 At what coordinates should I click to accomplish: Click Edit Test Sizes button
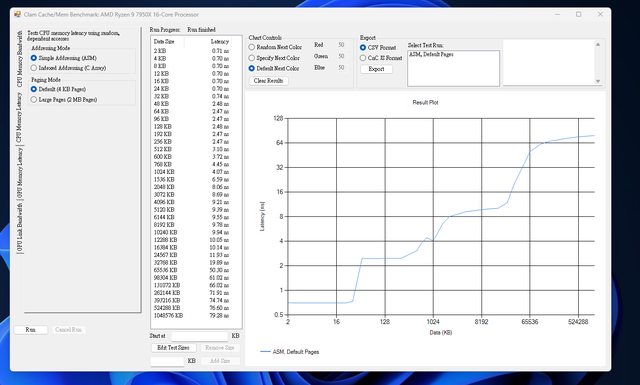pos(173,348)
